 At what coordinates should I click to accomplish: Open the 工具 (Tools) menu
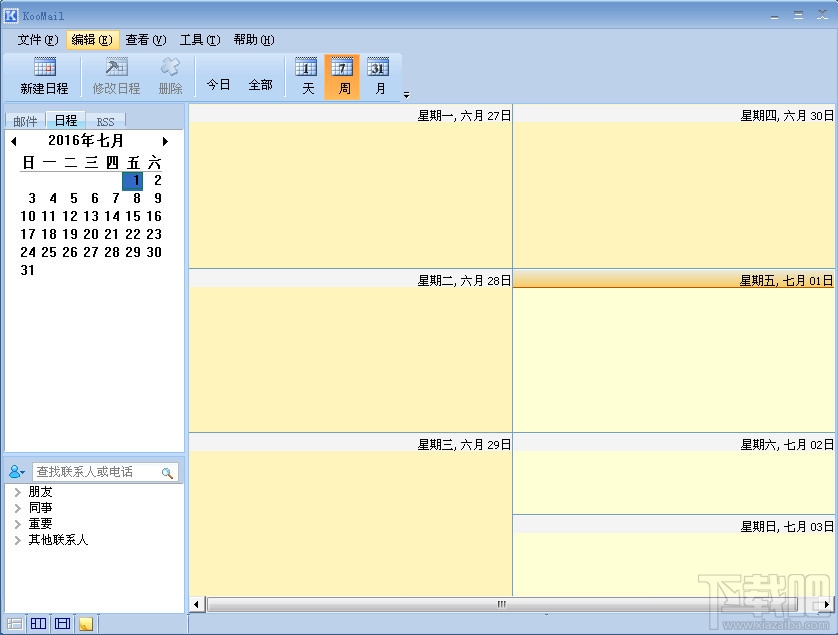coord(198,40)
